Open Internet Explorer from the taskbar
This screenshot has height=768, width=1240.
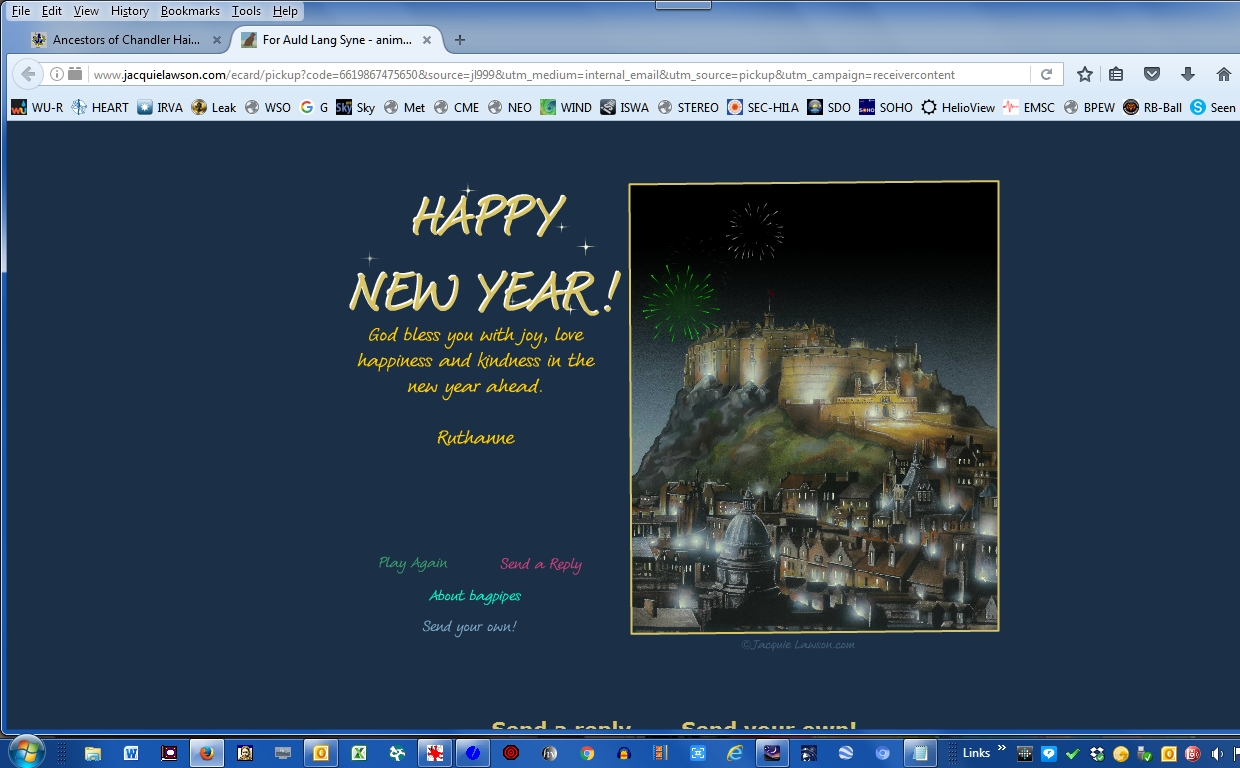735,753
